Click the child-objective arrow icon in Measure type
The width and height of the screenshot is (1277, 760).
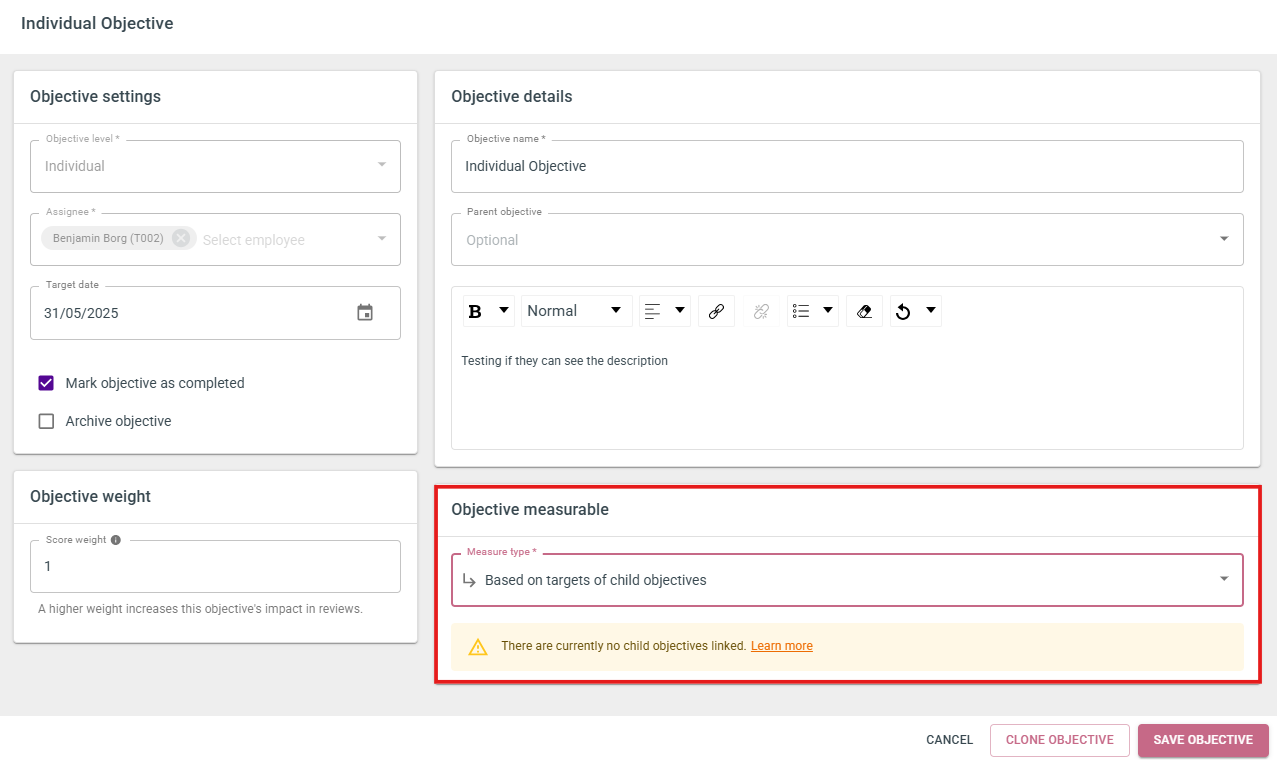(x=469, y=580)
